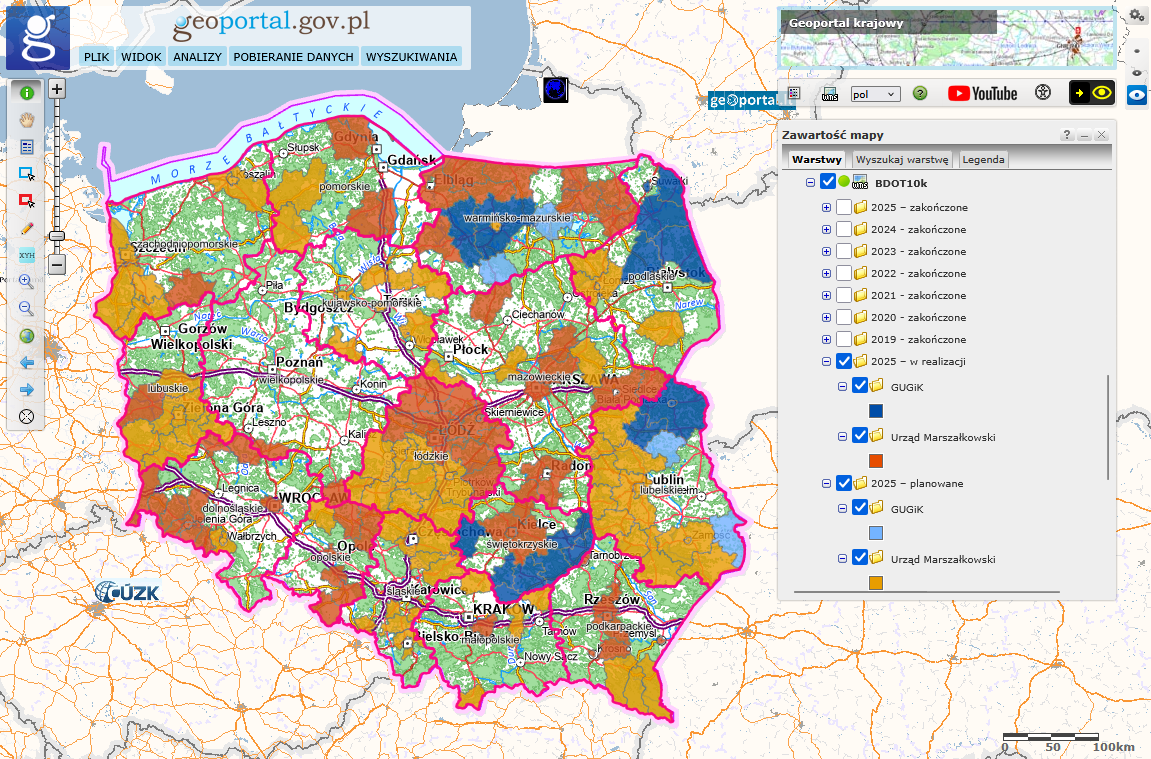This screenshot has height=759, width=1151.
Task: Select the pencil drawing tool
Action: (x=27, y=228)
